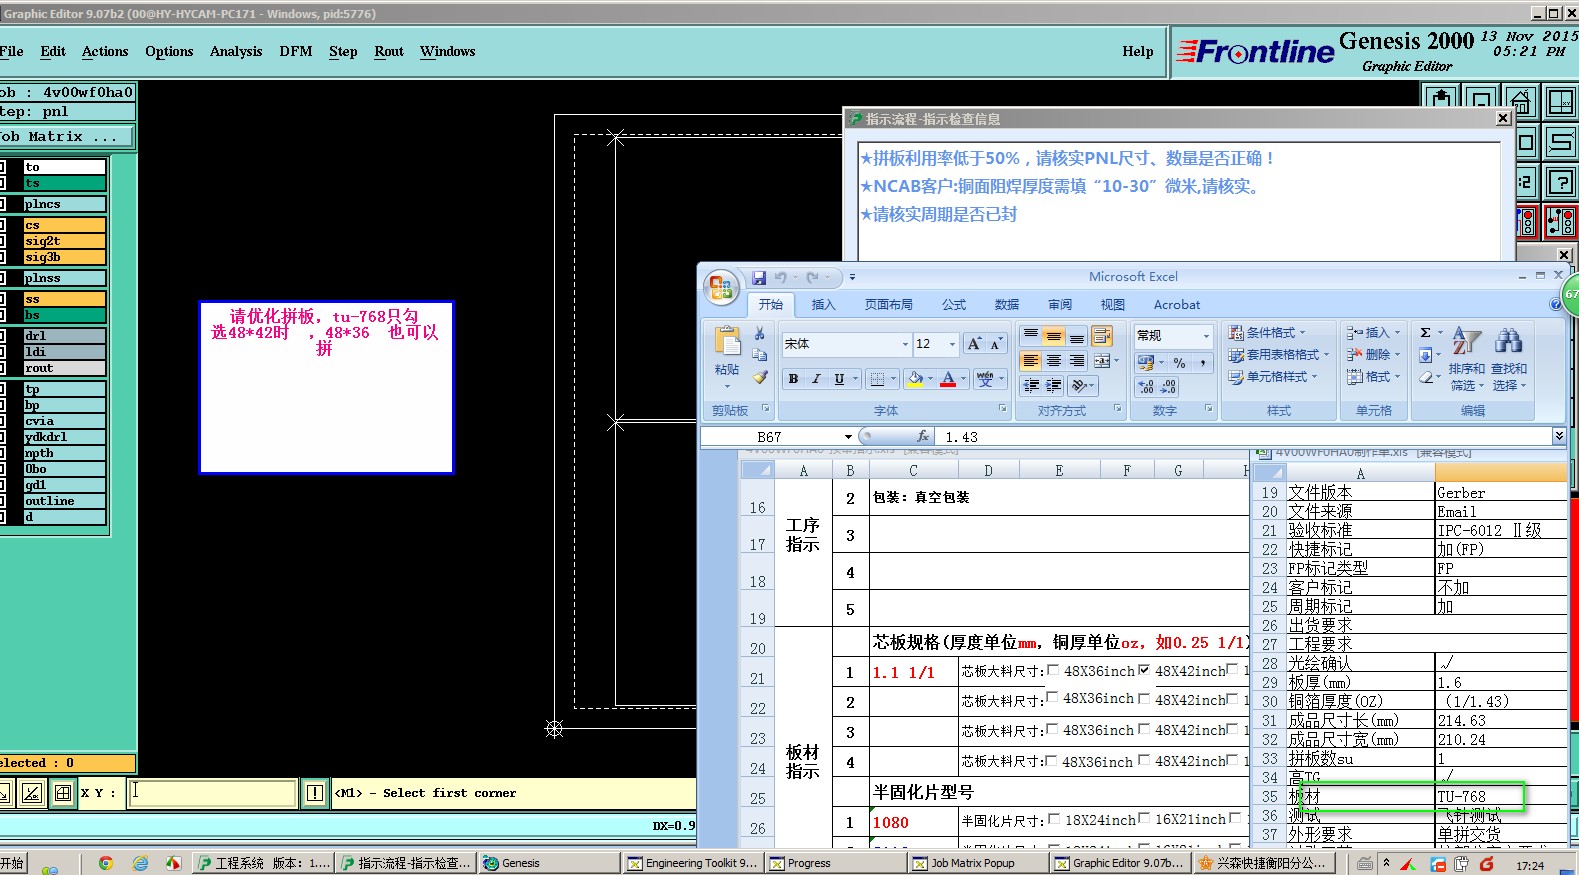Check 48X42inch box in core row 3
Image resolution: width=1579 pixels, height=875 pixels.
click(1144, 730)
